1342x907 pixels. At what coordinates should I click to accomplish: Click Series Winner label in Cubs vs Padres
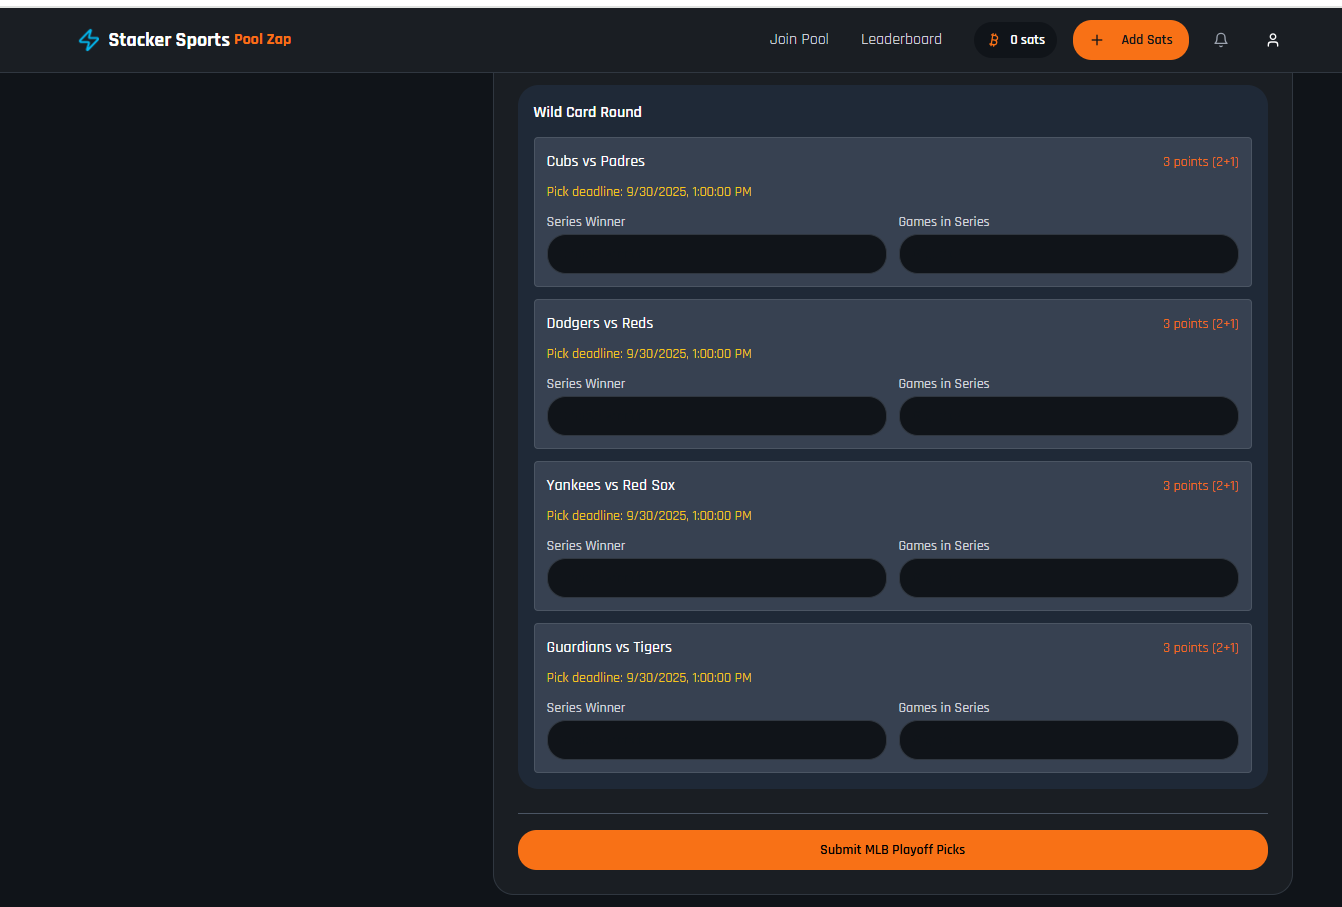[585, 222]
